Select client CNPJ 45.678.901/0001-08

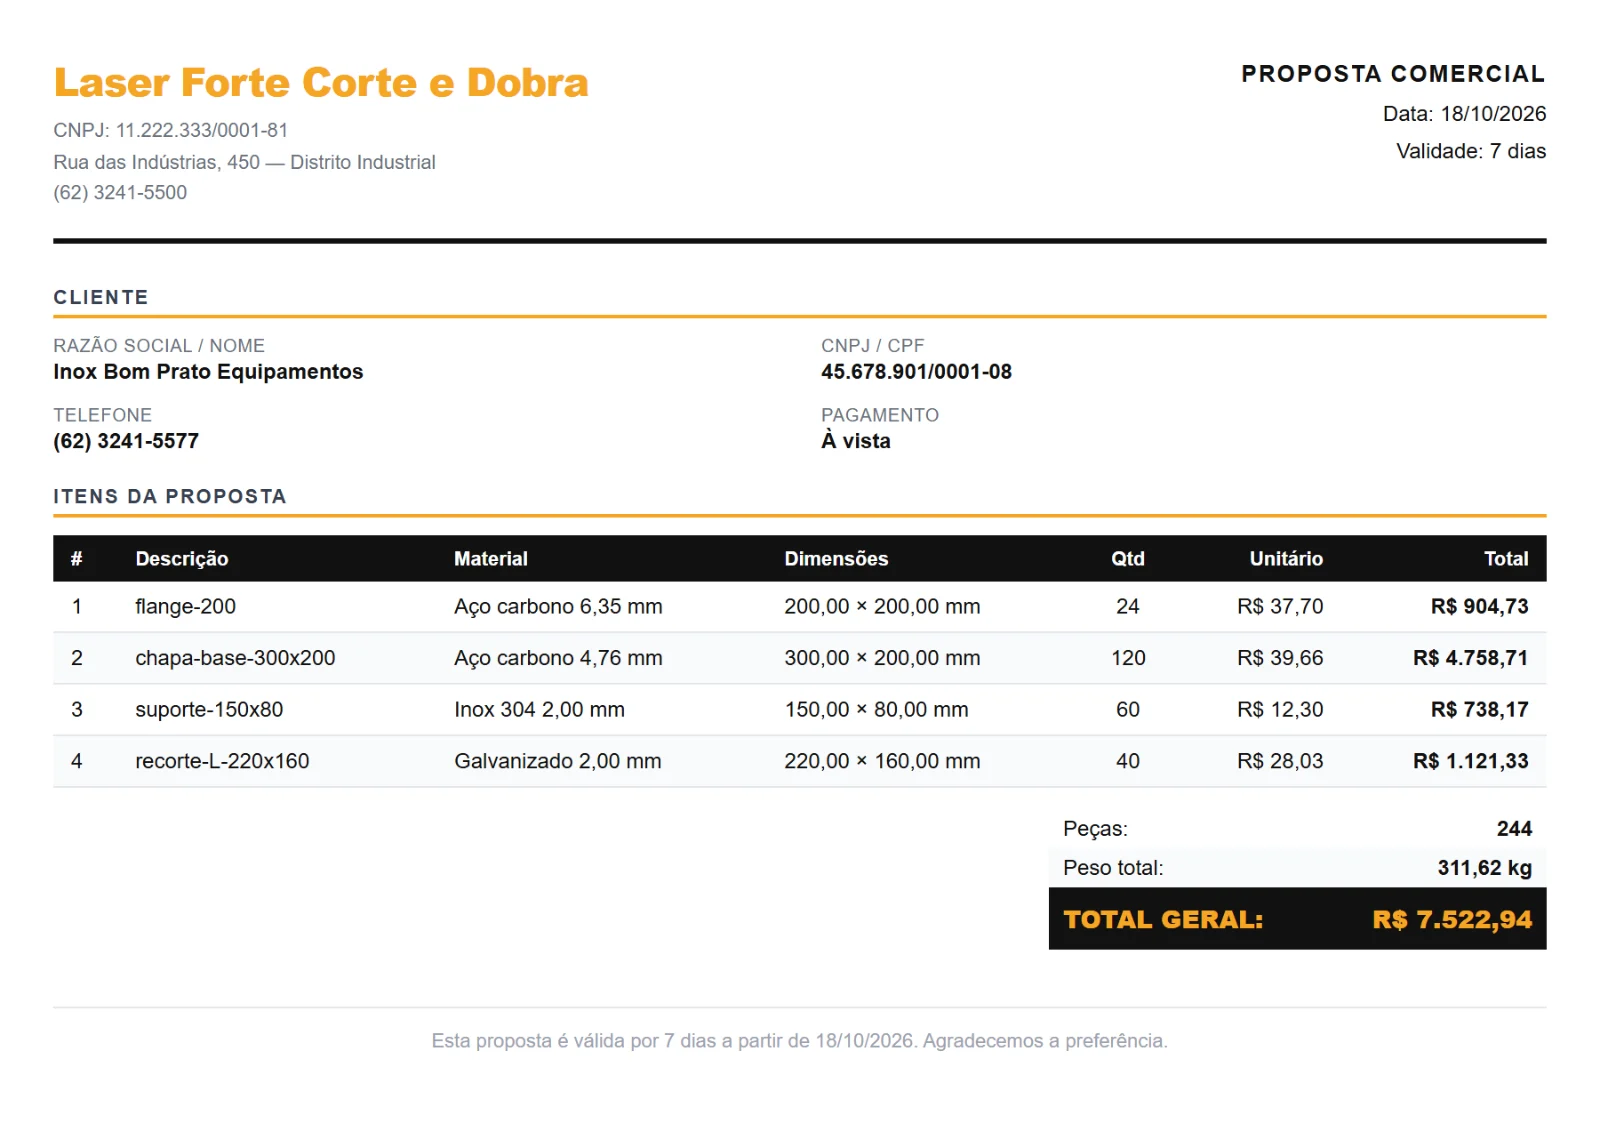click(916, 371)
